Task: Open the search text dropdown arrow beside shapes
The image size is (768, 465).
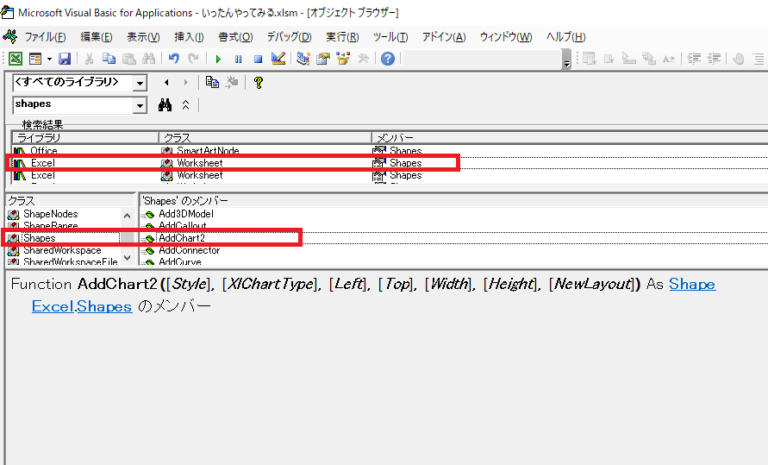Action: [139, 105]
